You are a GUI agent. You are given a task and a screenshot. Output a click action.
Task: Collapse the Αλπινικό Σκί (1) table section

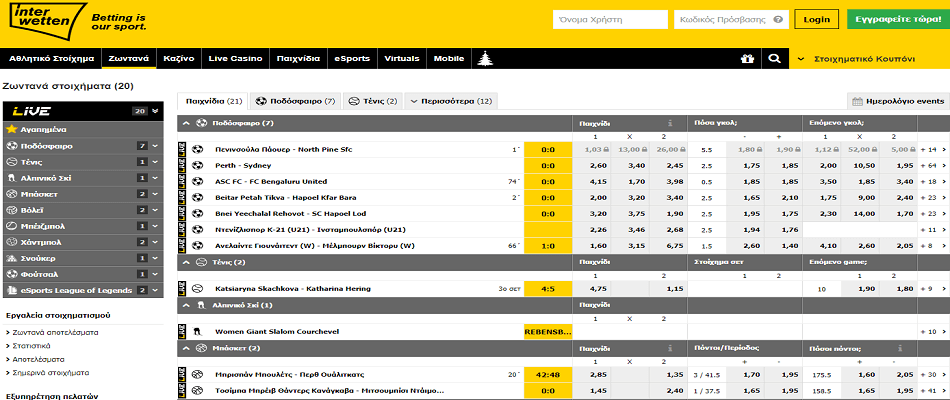click(x=187, y=305)
